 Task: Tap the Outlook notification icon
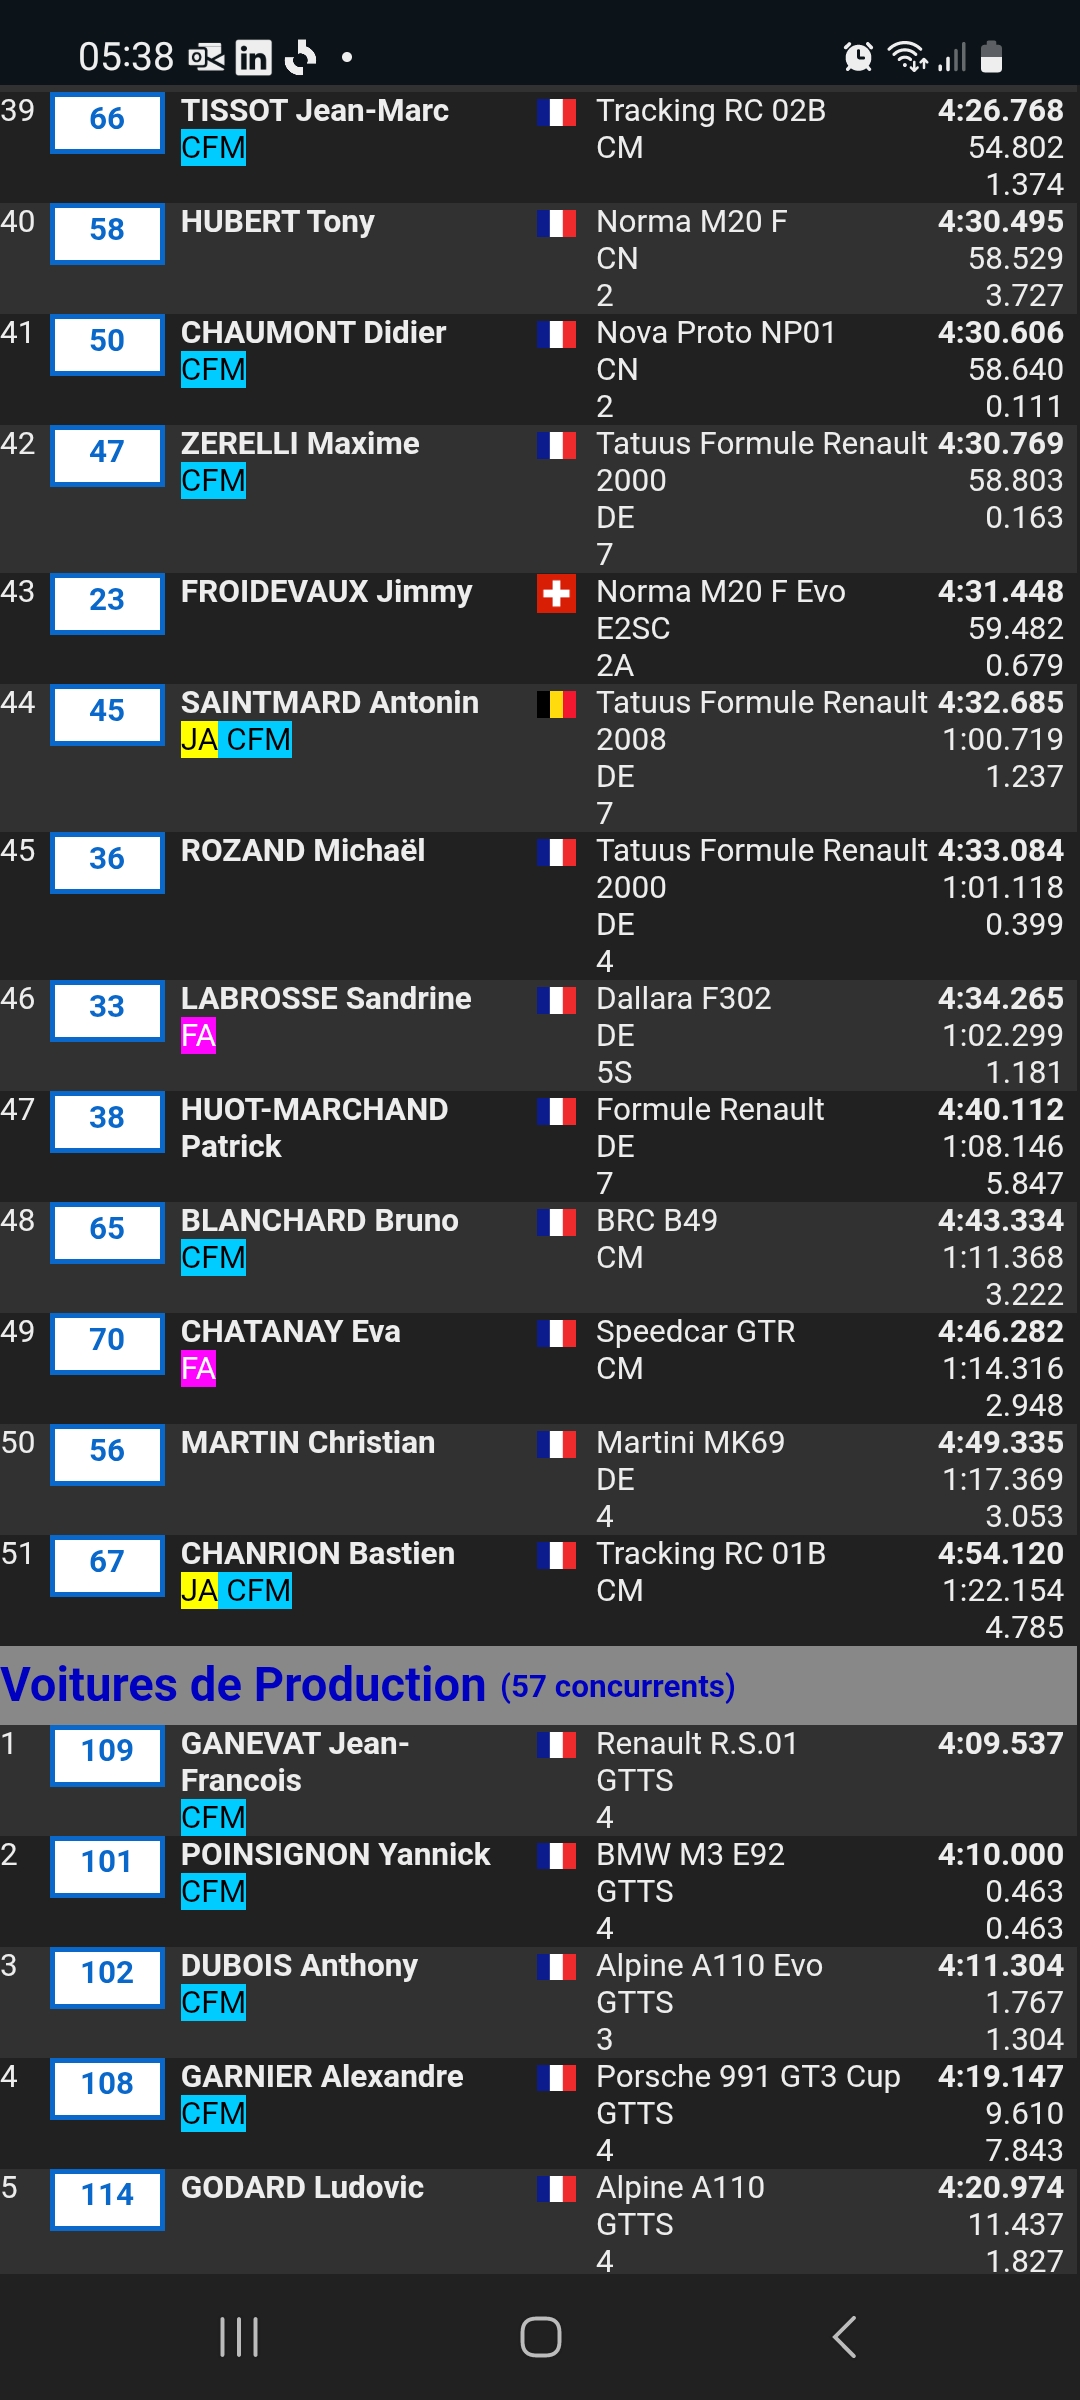[206, 58]
